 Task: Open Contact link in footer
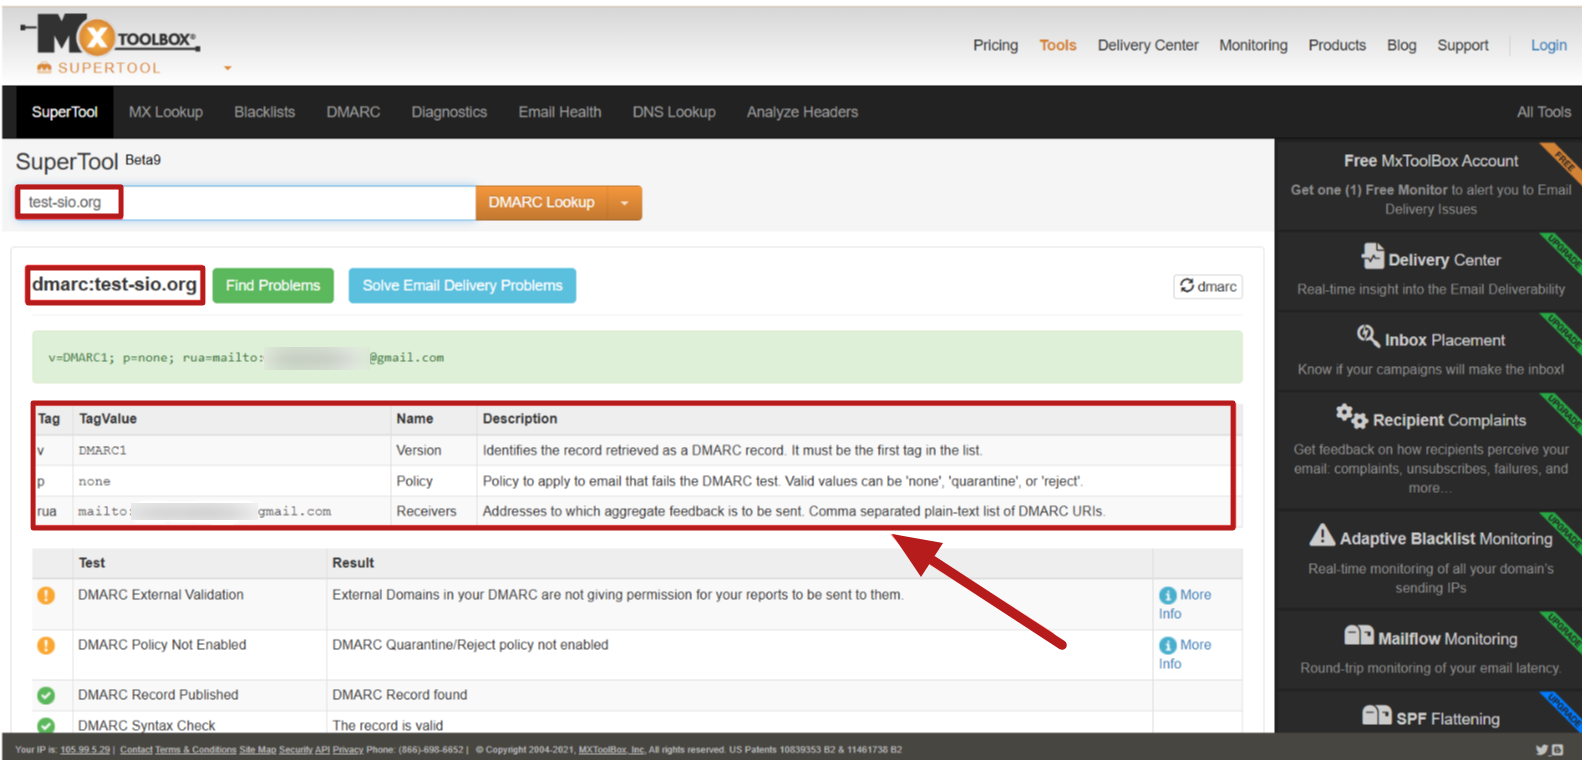(136, 749)
